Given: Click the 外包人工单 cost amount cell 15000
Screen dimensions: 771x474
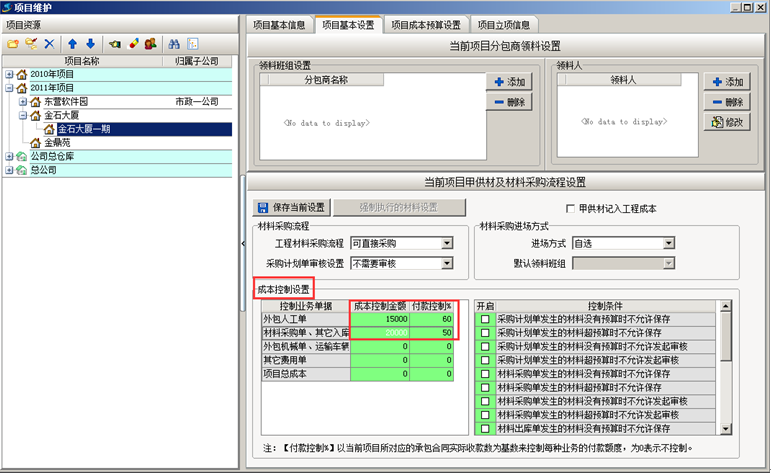Looking at the screenshot, I should (380, 319).
